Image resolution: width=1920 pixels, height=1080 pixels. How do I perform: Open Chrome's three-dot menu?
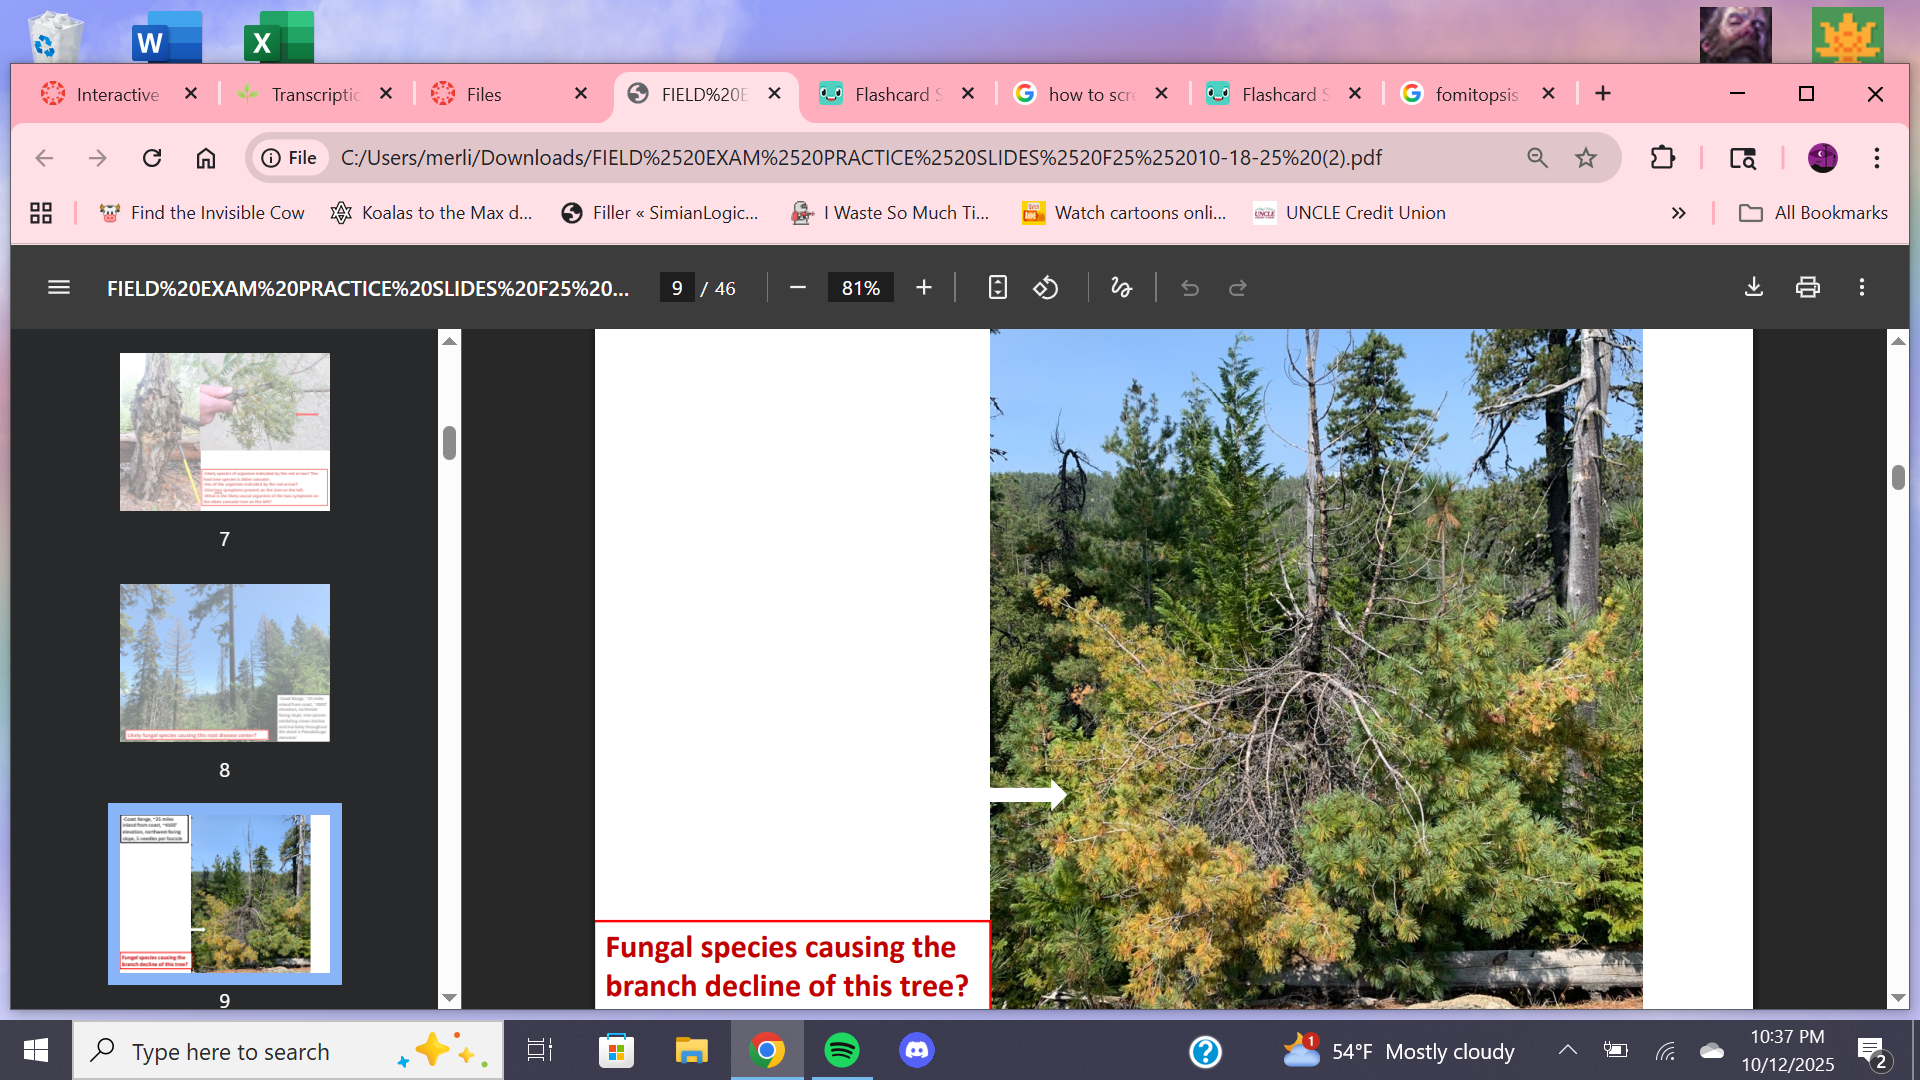(1876, 158)
